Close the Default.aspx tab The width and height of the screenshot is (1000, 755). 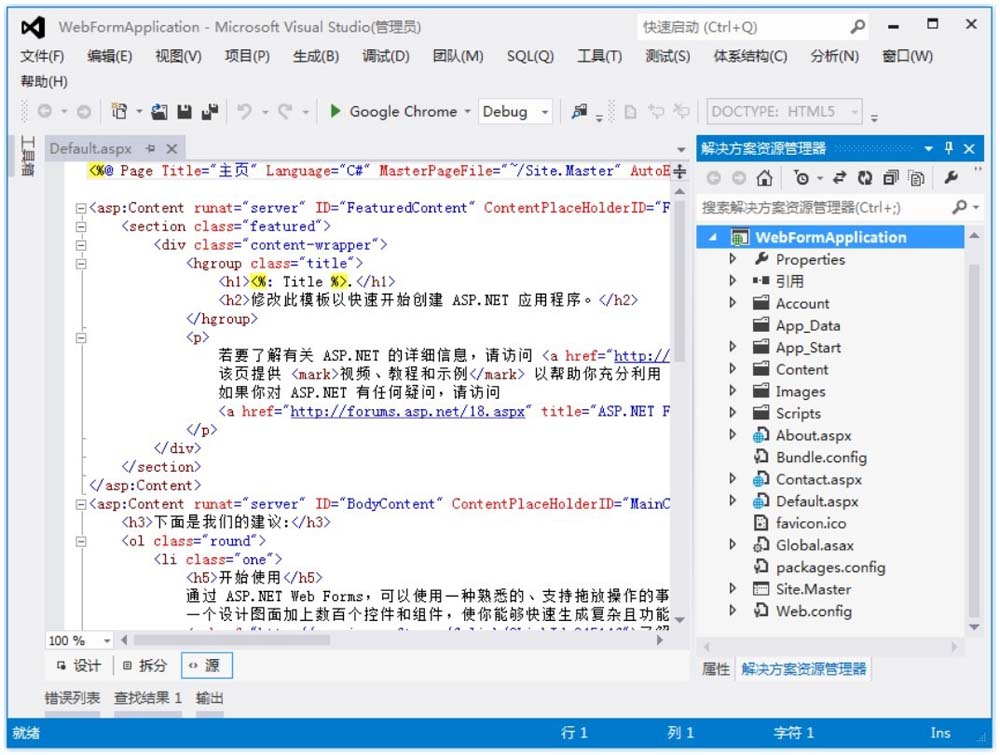(x=172, y=149)
